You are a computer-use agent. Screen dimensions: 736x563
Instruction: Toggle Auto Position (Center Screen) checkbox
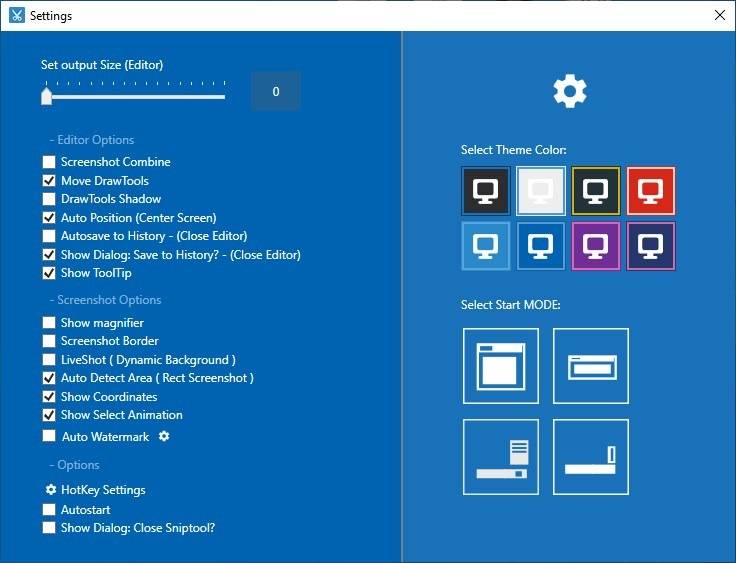tap(49, 218)
